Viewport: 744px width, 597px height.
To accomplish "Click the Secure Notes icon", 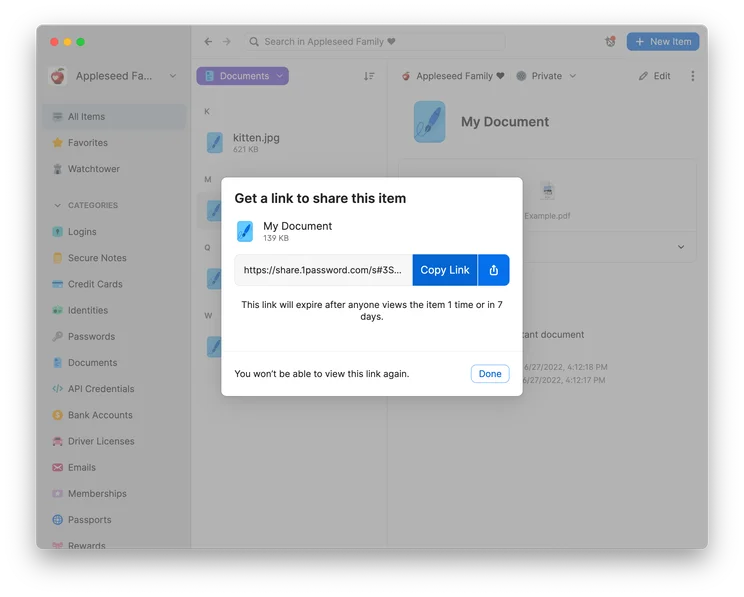I will (57, 258).
